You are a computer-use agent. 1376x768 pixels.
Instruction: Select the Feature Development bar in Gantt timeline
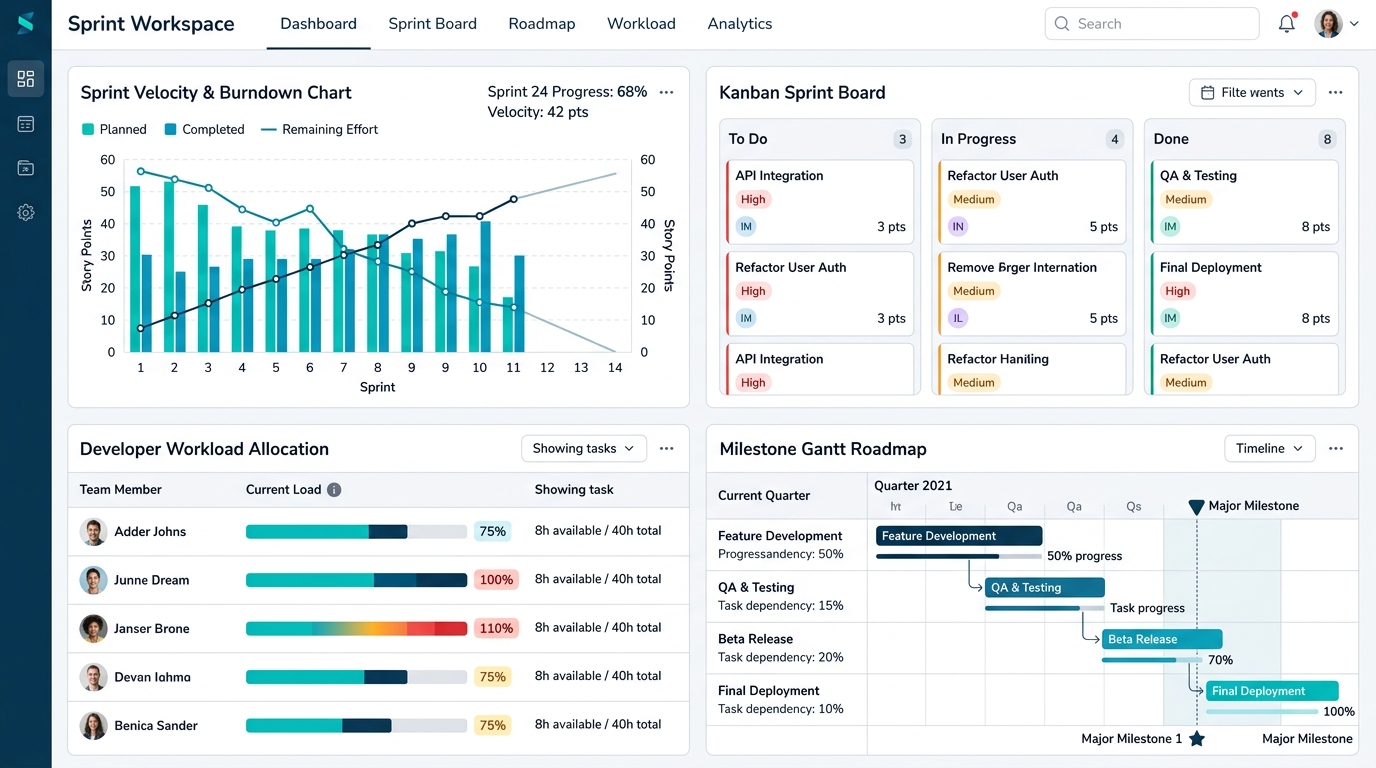[x=959, y=536]
